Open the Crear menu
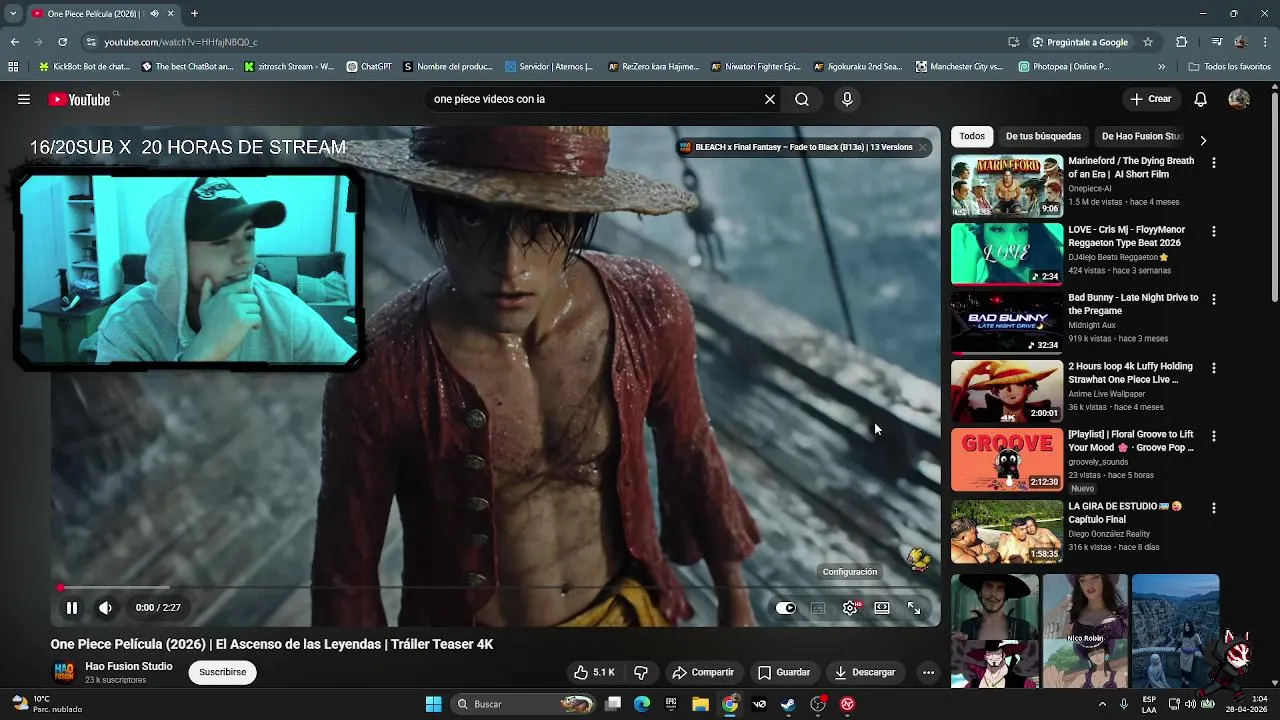The height and width of the screenshot is (720, 1280). [x=1151, y=99]
